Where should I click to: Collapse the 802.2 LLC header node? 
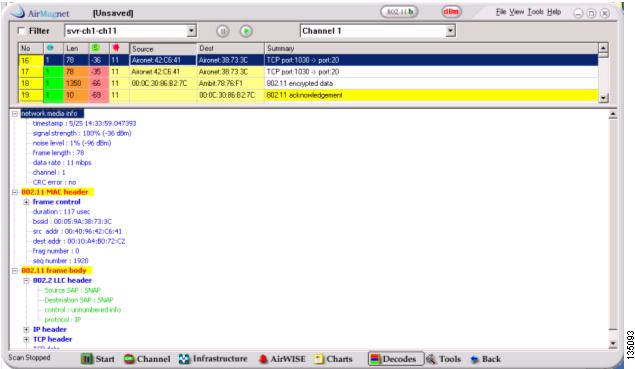(26, 280)
